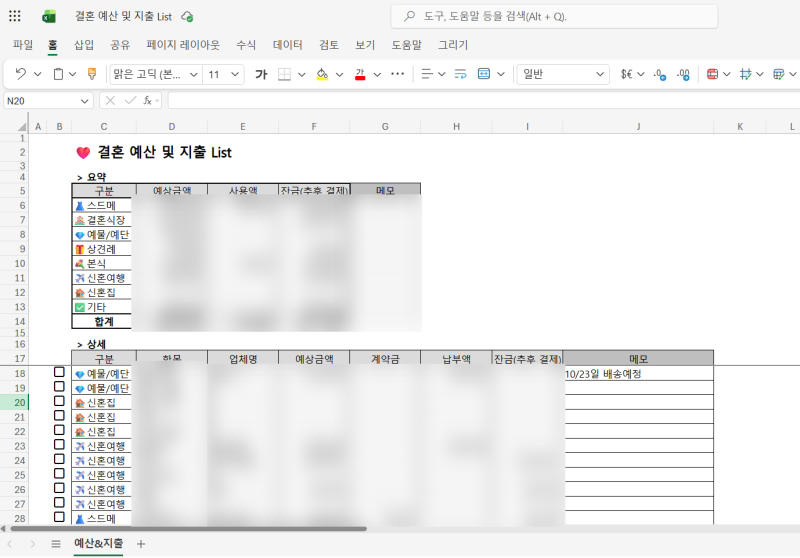Tick the checkbox in row 19

click(59, 386)
